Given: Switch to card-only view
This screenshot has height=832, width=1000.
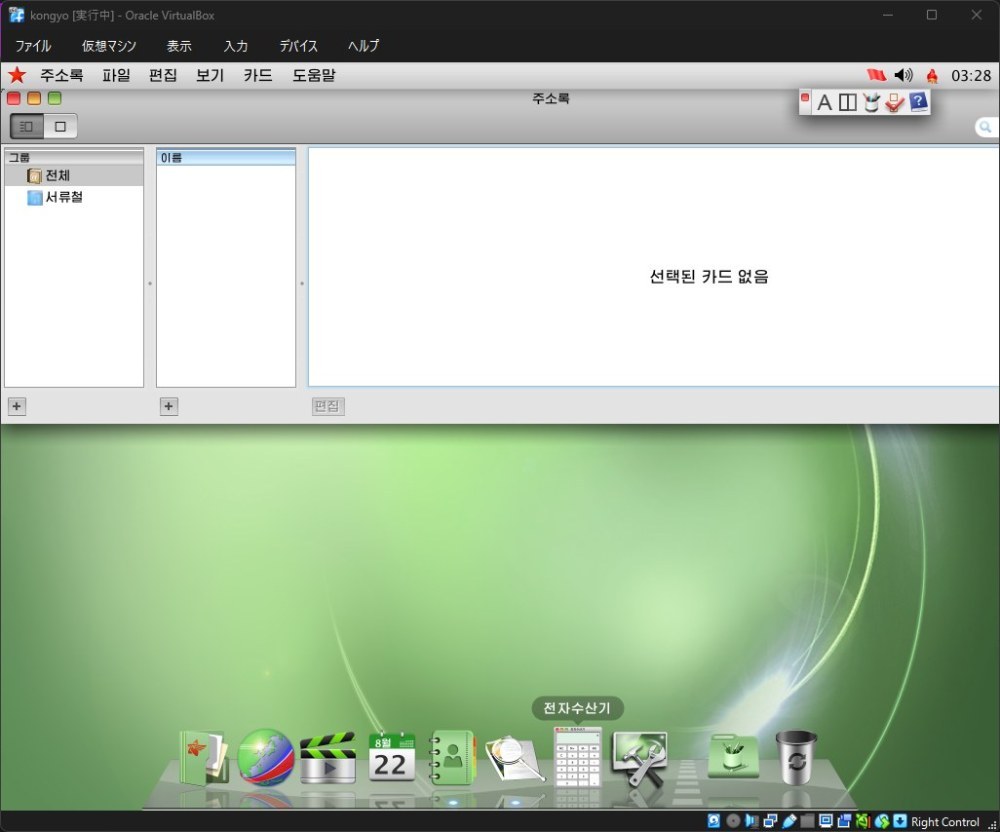Looking at the screenshot, I should (61, 126).
